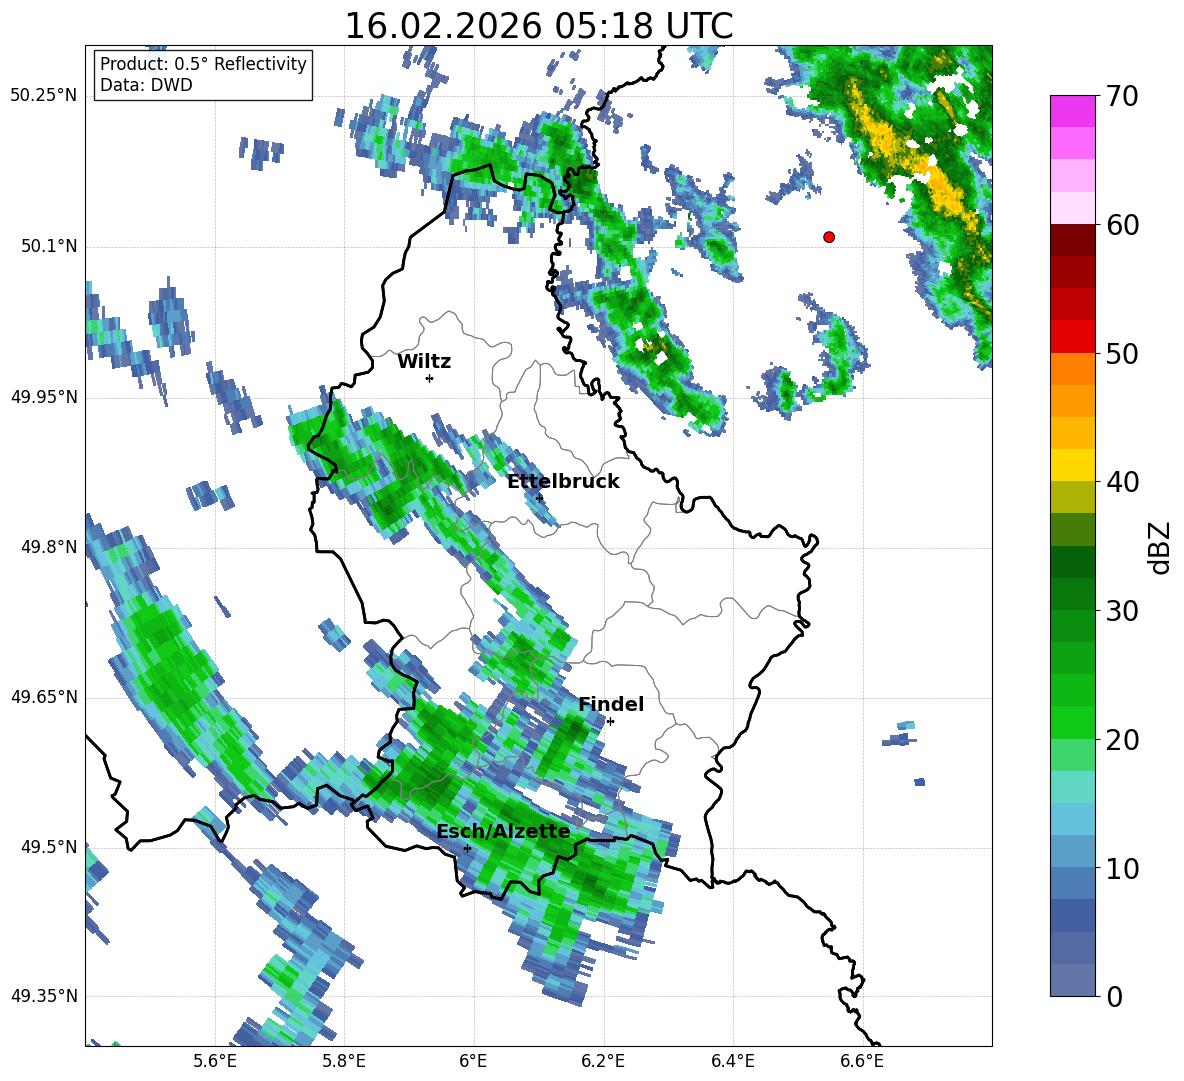Viewport: 1184px width, 1081px height.
Task: Click the 40 tick label on colorbar
Action: point(1122,482)
